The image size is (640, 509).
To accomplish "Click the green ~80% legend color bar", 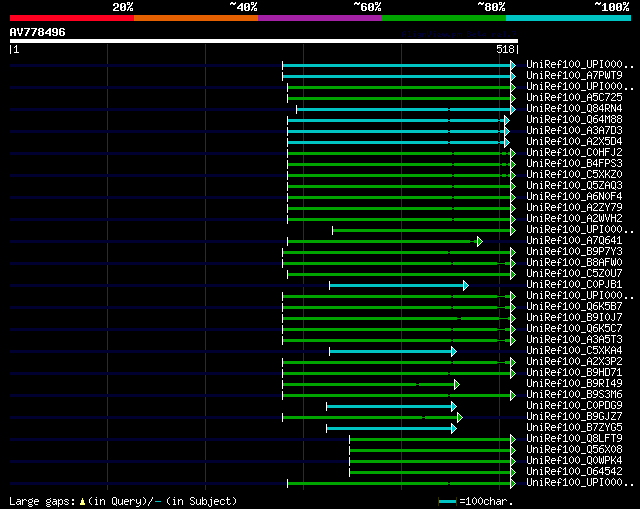I will click(444, 18).
